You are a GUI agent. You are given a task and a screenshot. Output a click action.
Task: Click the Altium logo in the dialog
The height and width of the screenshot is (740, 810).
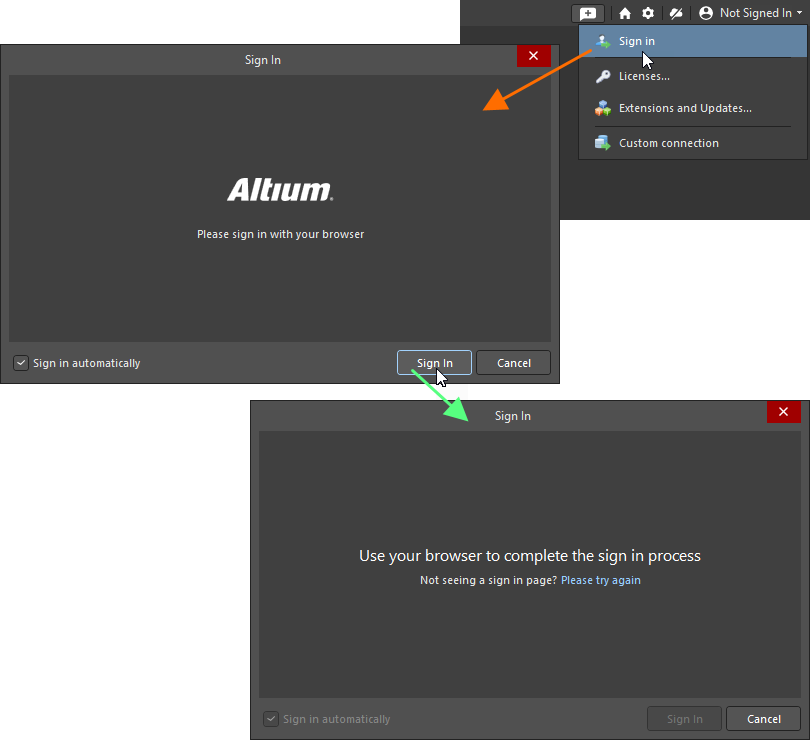click(281, 190)
